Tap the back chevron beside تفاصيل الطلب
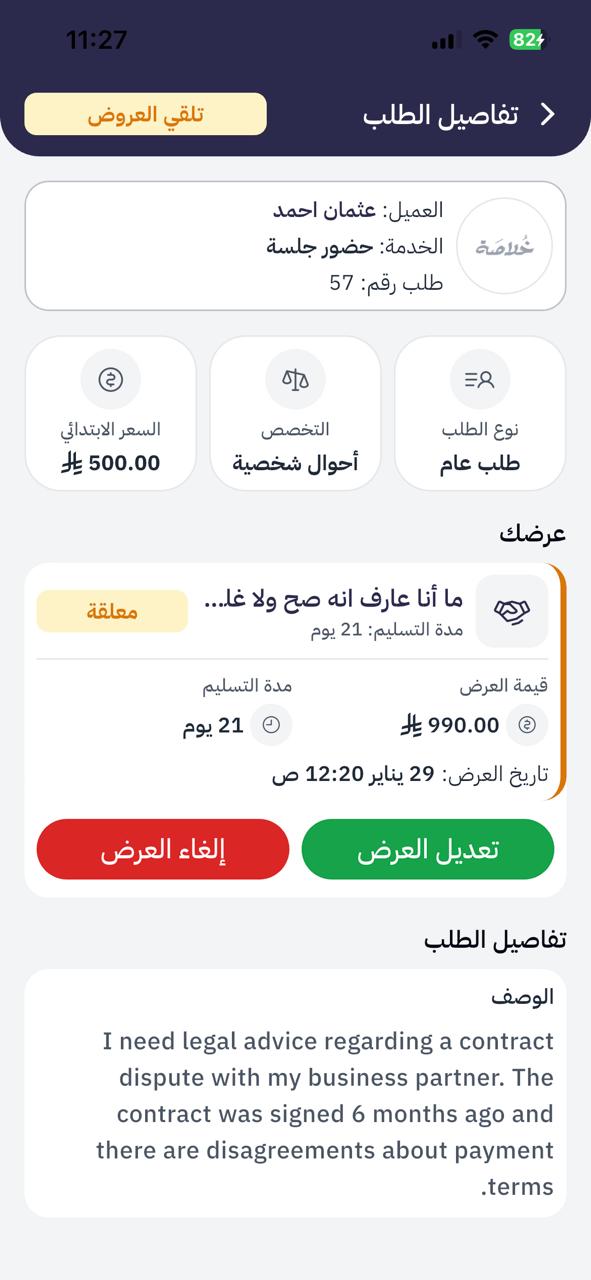Screen dimensions: 591x1280 (549, 113)
